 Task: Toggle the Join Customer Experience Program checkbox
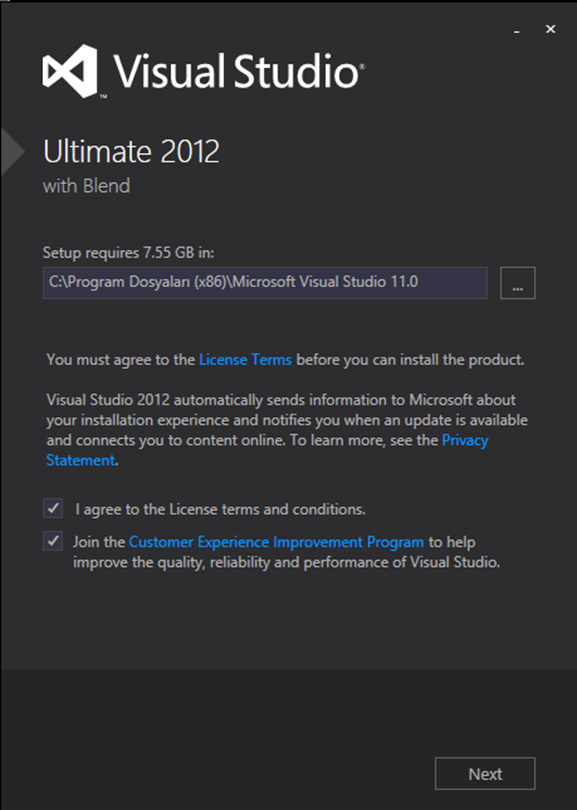[53, 541]
